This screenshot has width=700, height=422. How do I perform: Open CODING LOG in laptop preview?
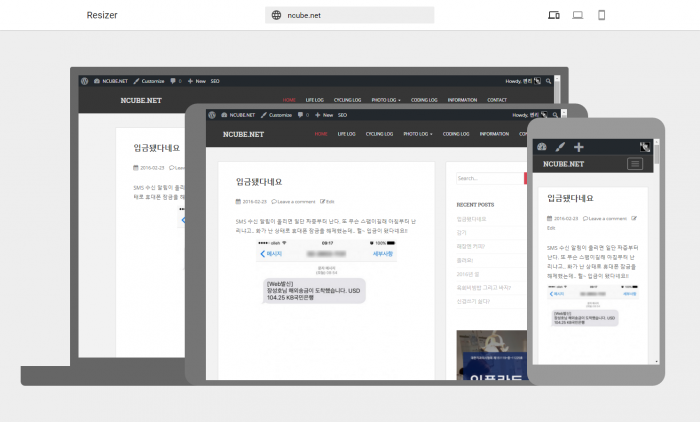coord(424,100)
